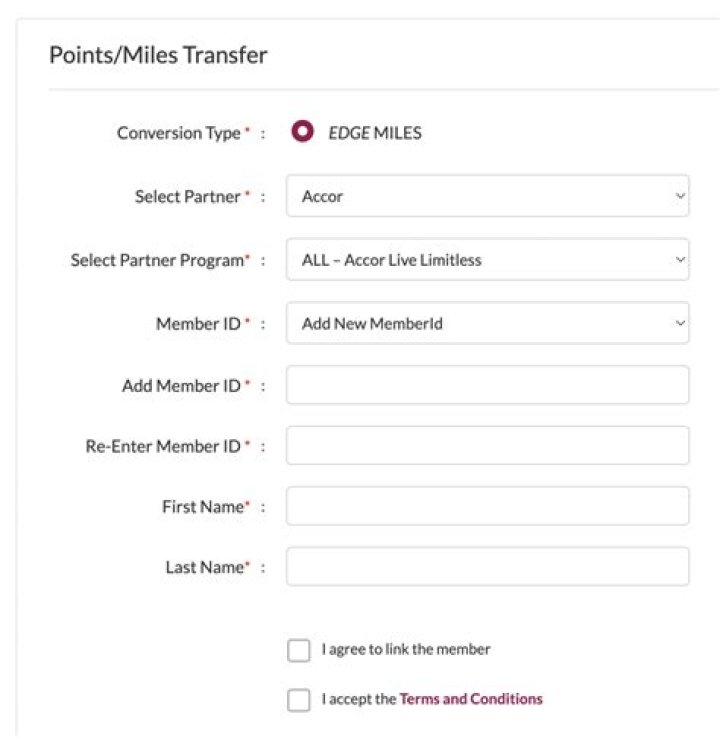Click the Add Member ID label

point(181,386)
